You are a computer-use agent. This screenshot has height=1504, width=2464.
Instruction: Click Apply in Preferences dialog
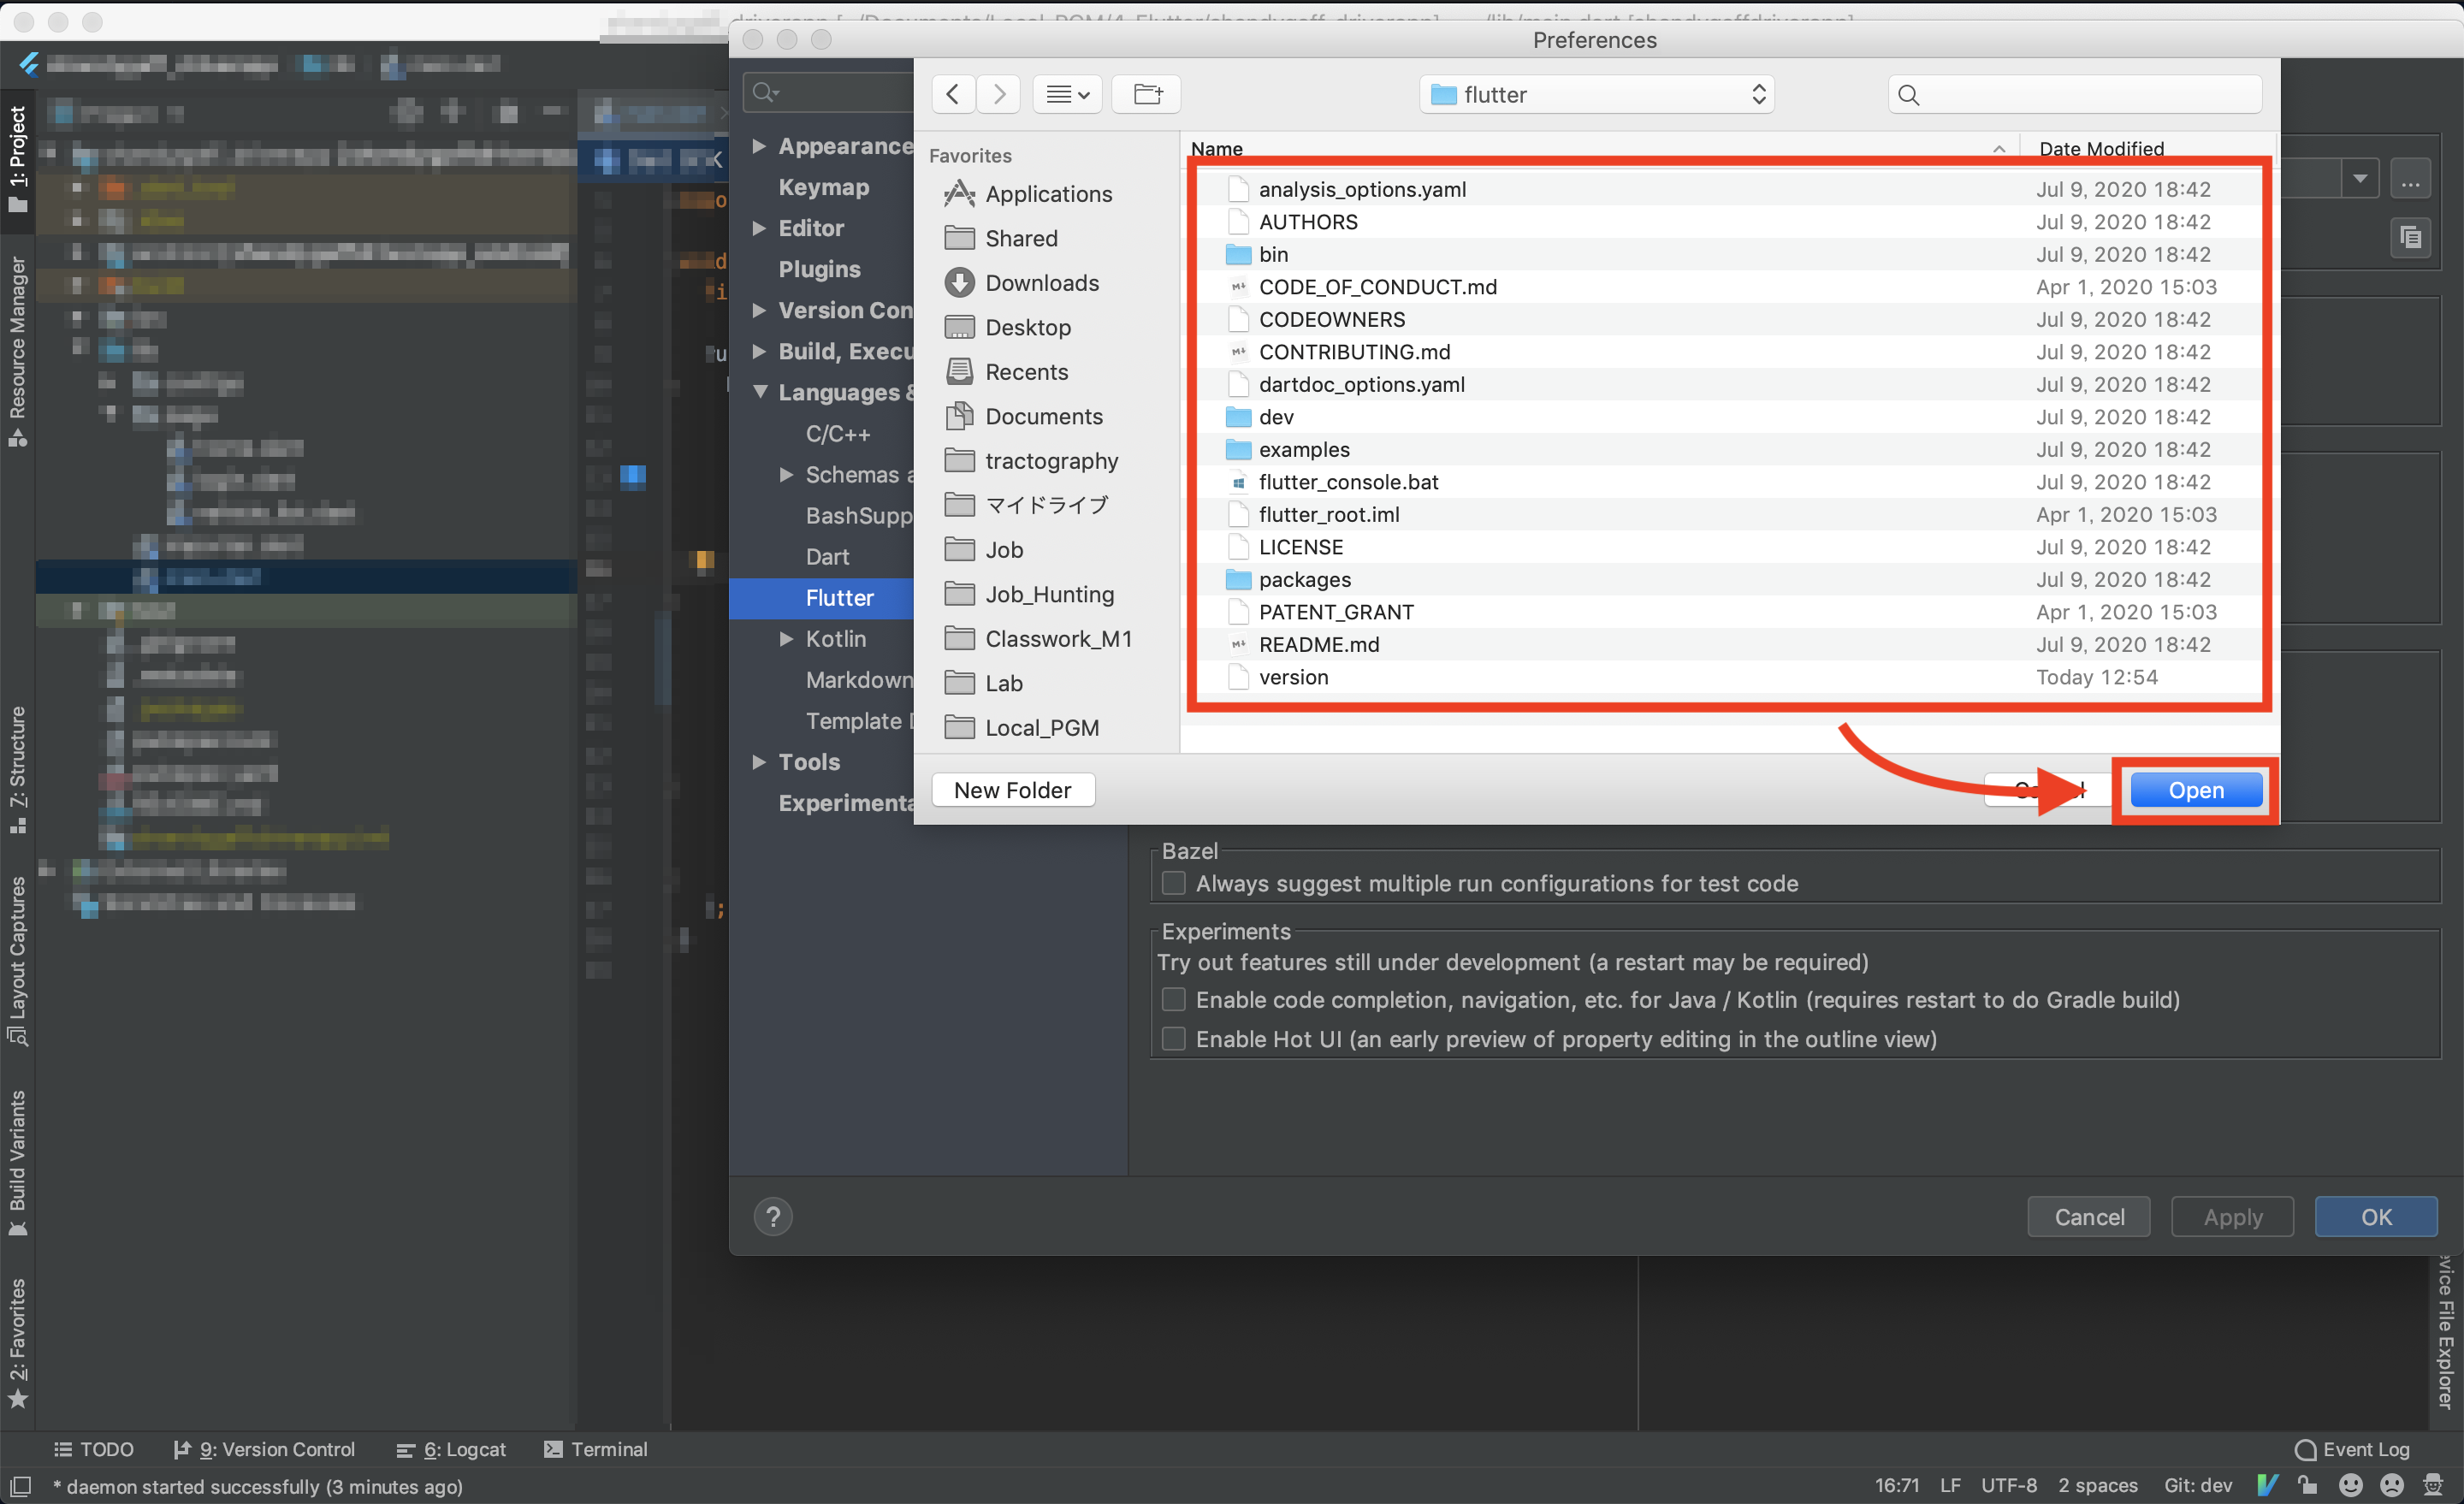[x=2232, y=1216]
